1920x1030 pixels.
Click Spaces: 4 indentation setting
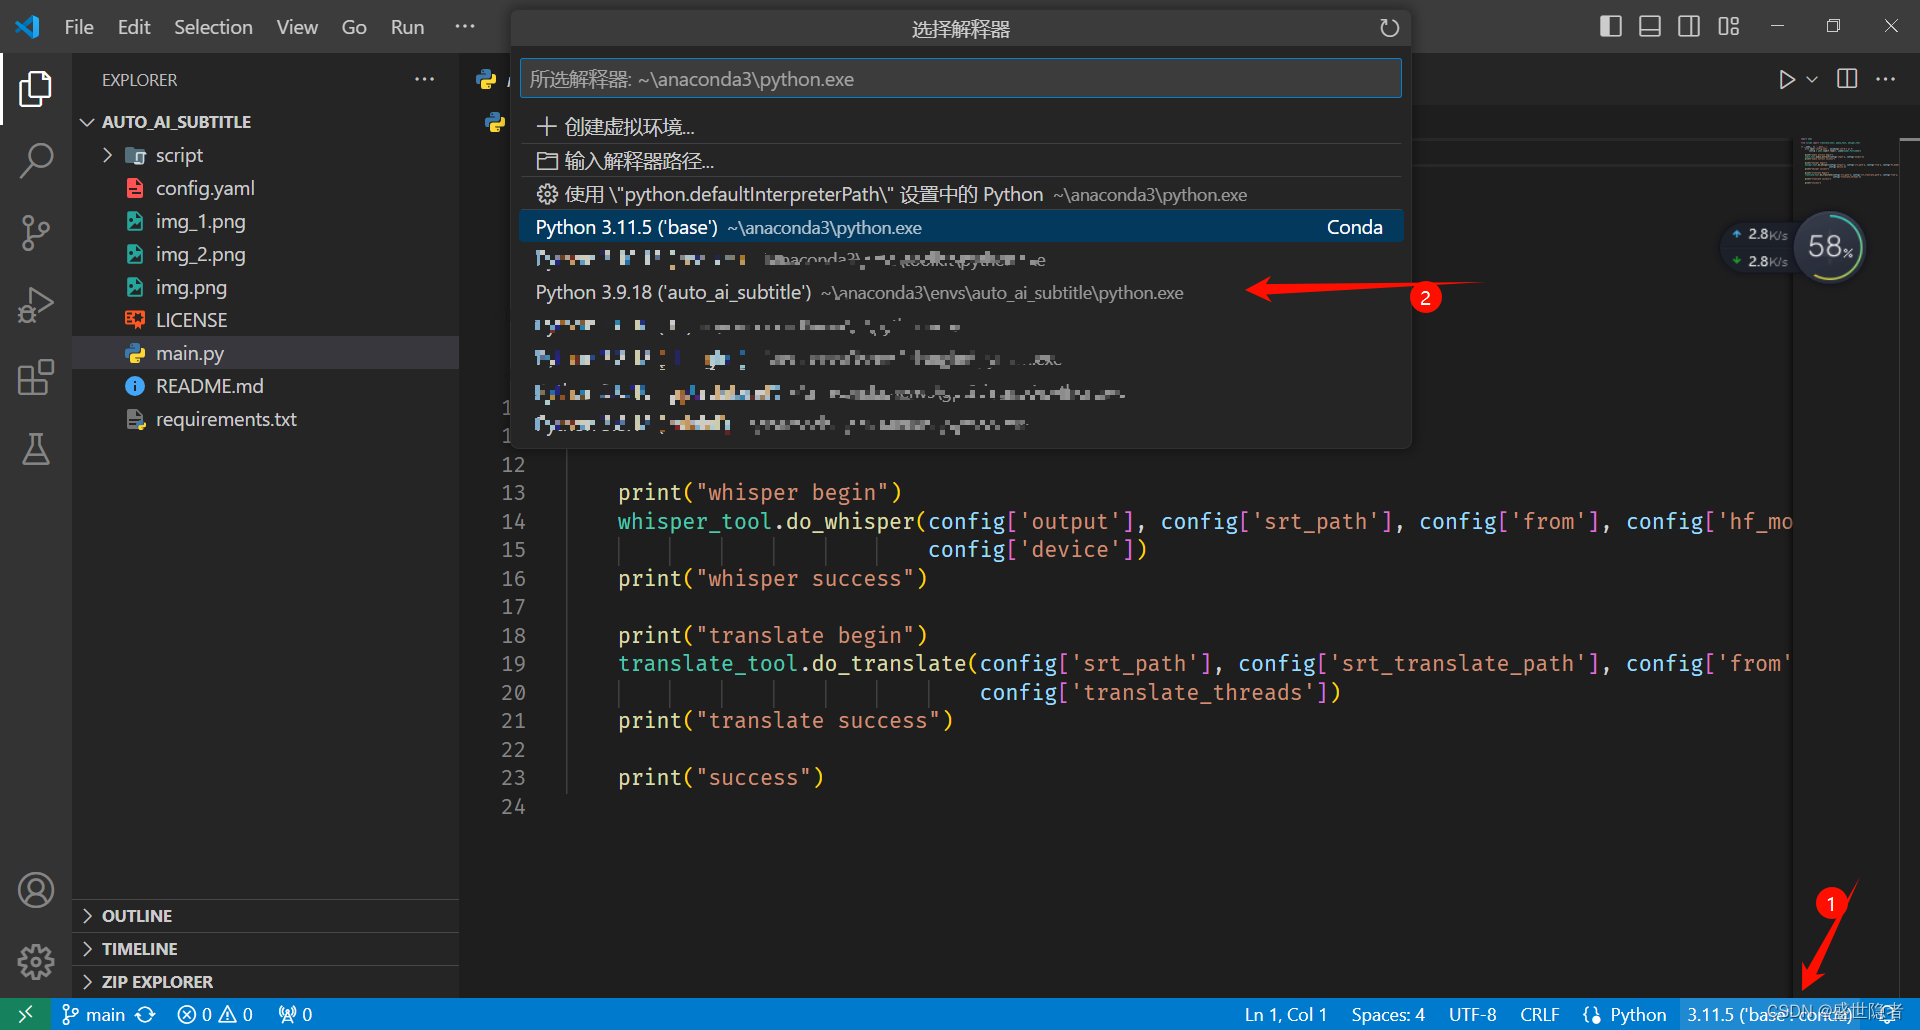pyautogui.click(x=1388, y=1014)
